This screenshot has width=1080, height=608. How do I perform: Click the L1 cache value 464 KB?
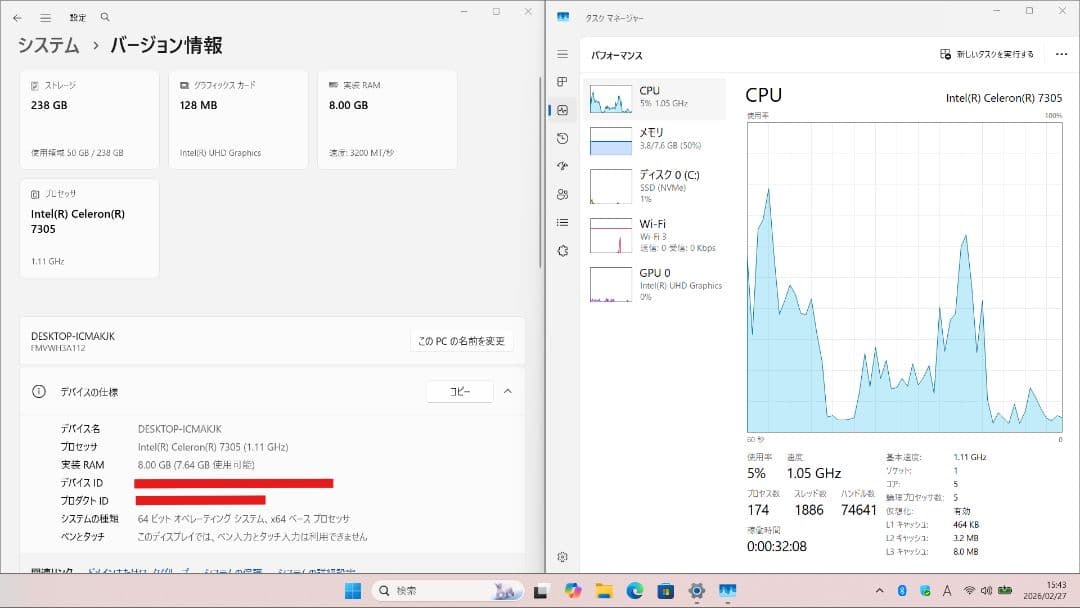(966, 525)
